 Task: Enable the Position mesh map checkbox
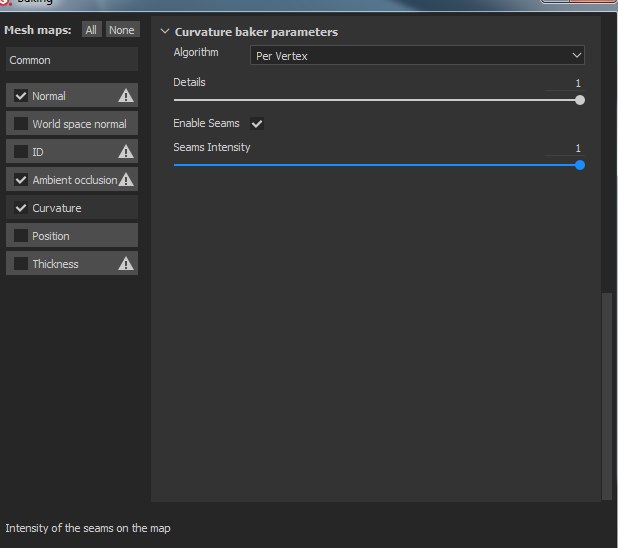(x=20, y=236)
